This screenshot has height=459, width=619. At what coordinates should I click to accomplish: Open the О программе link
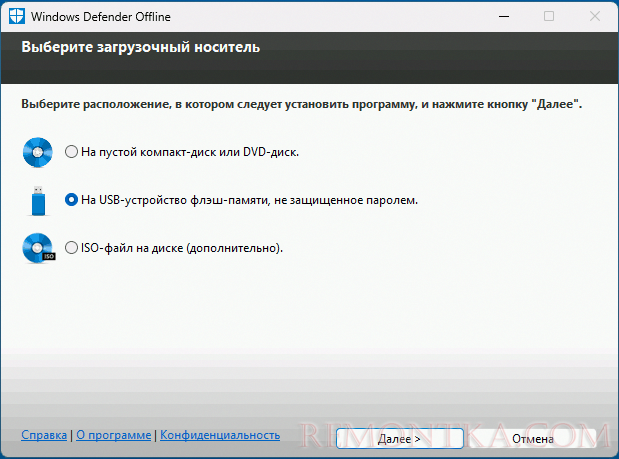114,435
